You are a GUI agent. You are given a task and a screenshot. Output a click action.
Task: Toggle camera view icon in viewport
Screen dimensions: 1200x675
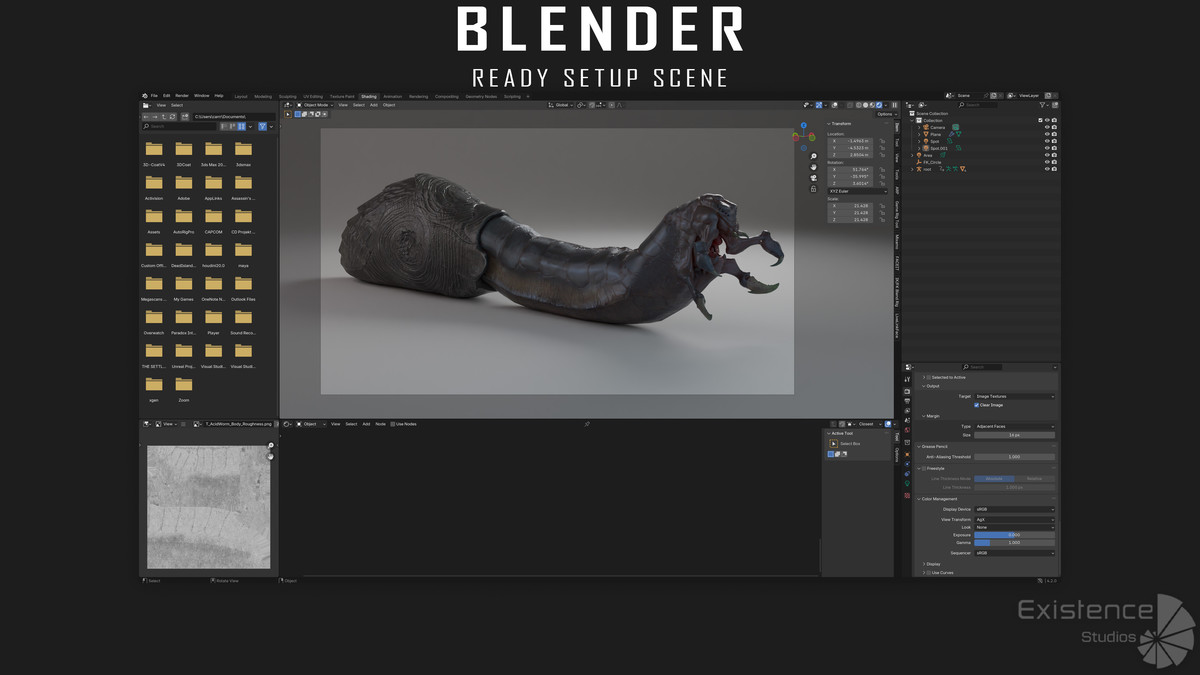point(813,178)
